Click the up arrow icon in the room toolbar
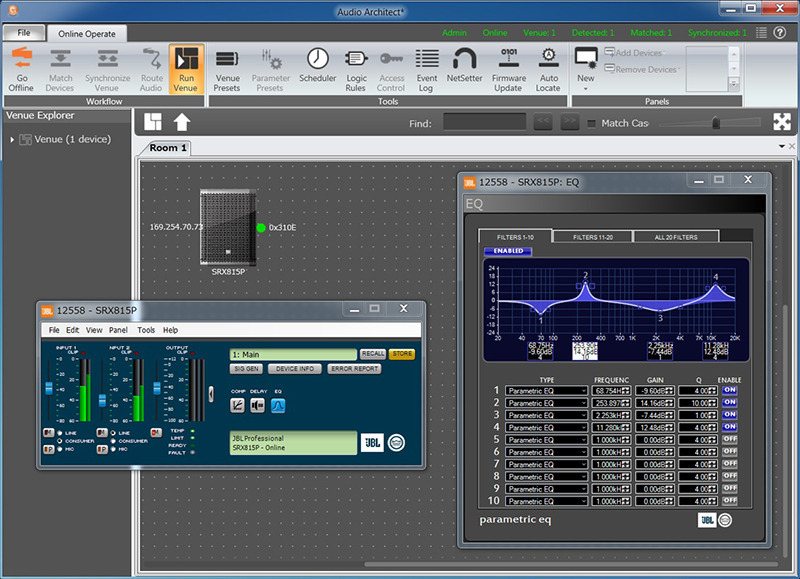Viewport: 800px width, 579px height. pyautogui.click(x=182, y=122)
